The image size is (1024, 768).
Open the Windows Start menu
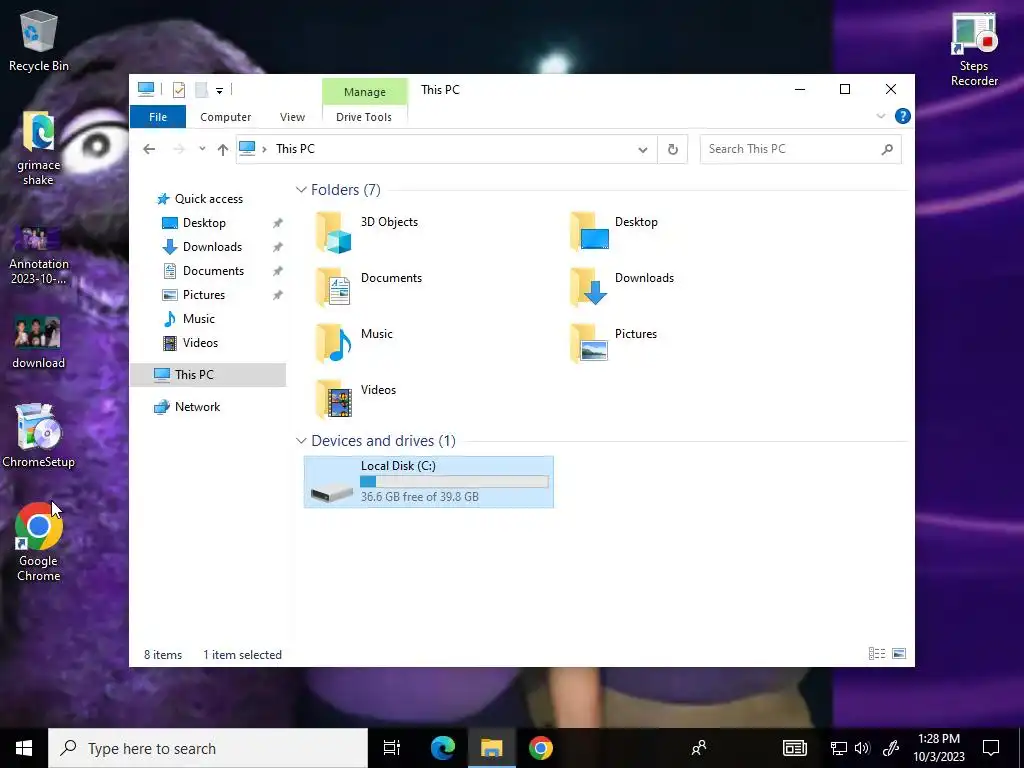[x=24, y=748]
